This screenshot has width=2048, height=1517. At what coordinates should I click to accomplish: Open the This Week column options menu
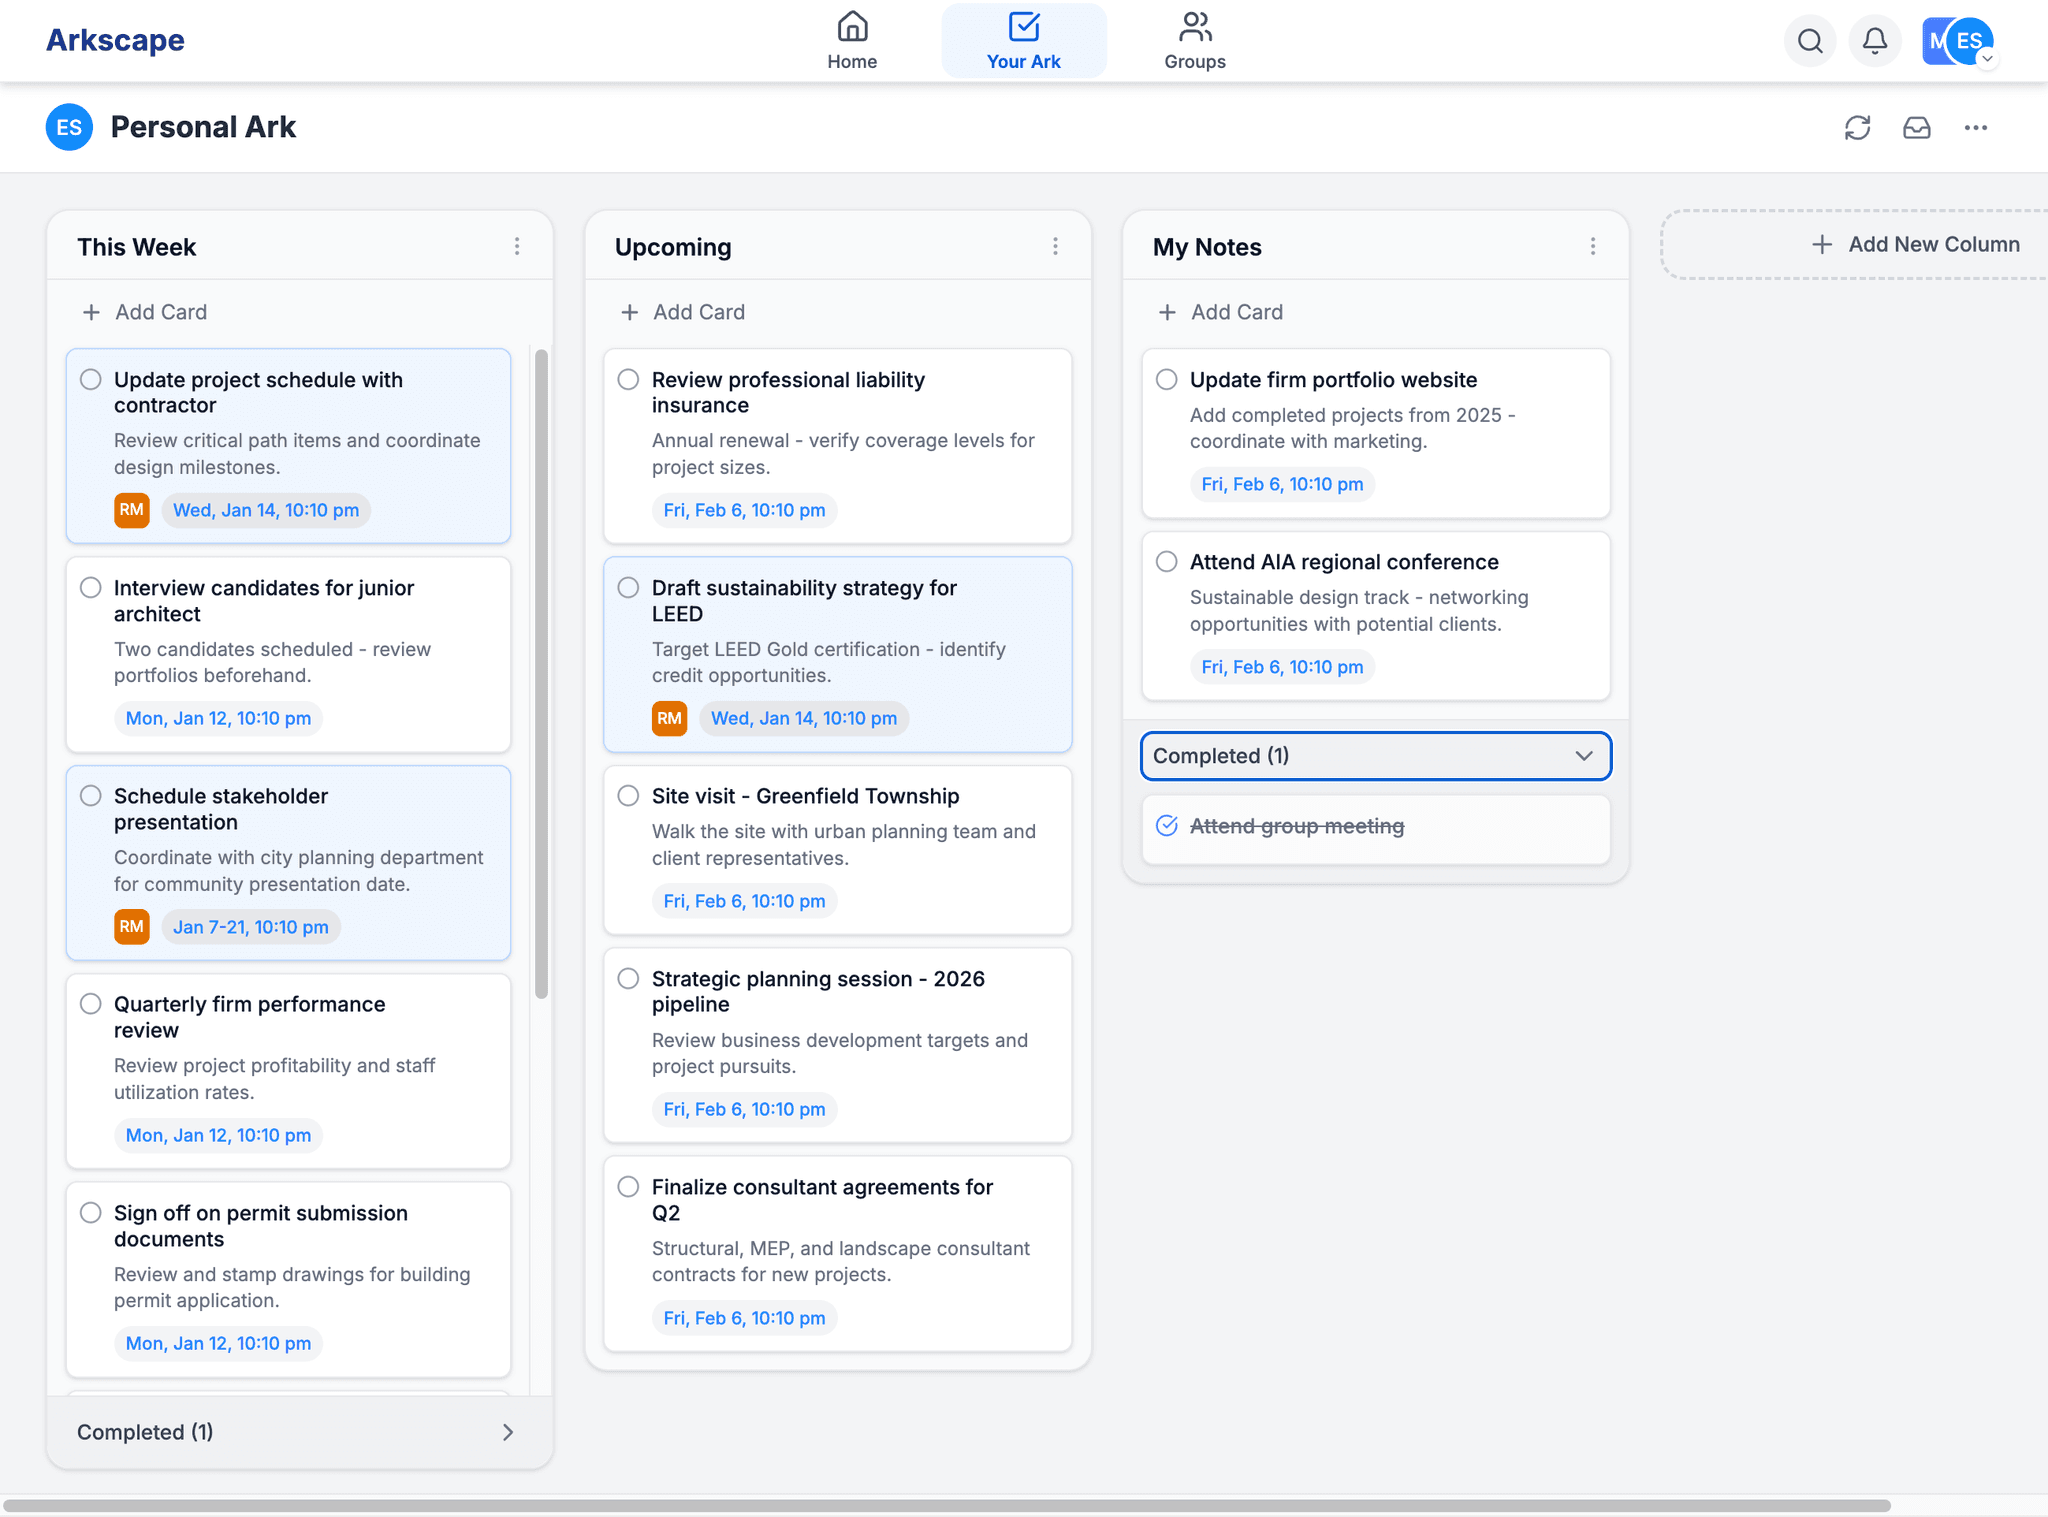pos(518,246)
